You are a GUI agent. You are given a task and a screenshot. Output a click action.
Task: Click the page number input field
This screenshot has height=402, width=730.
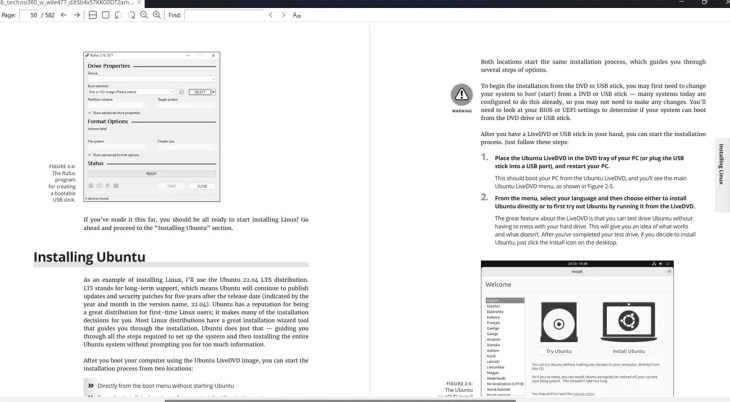click(29, 15)
